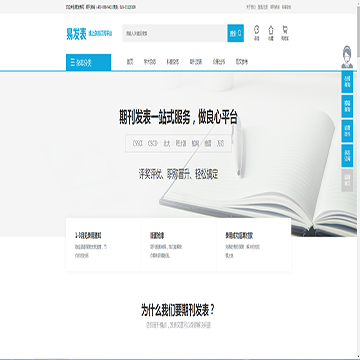Viewport: 360px width, 360px height.
Task: Click the 易发表 site logo
Action: pos(76,34)
